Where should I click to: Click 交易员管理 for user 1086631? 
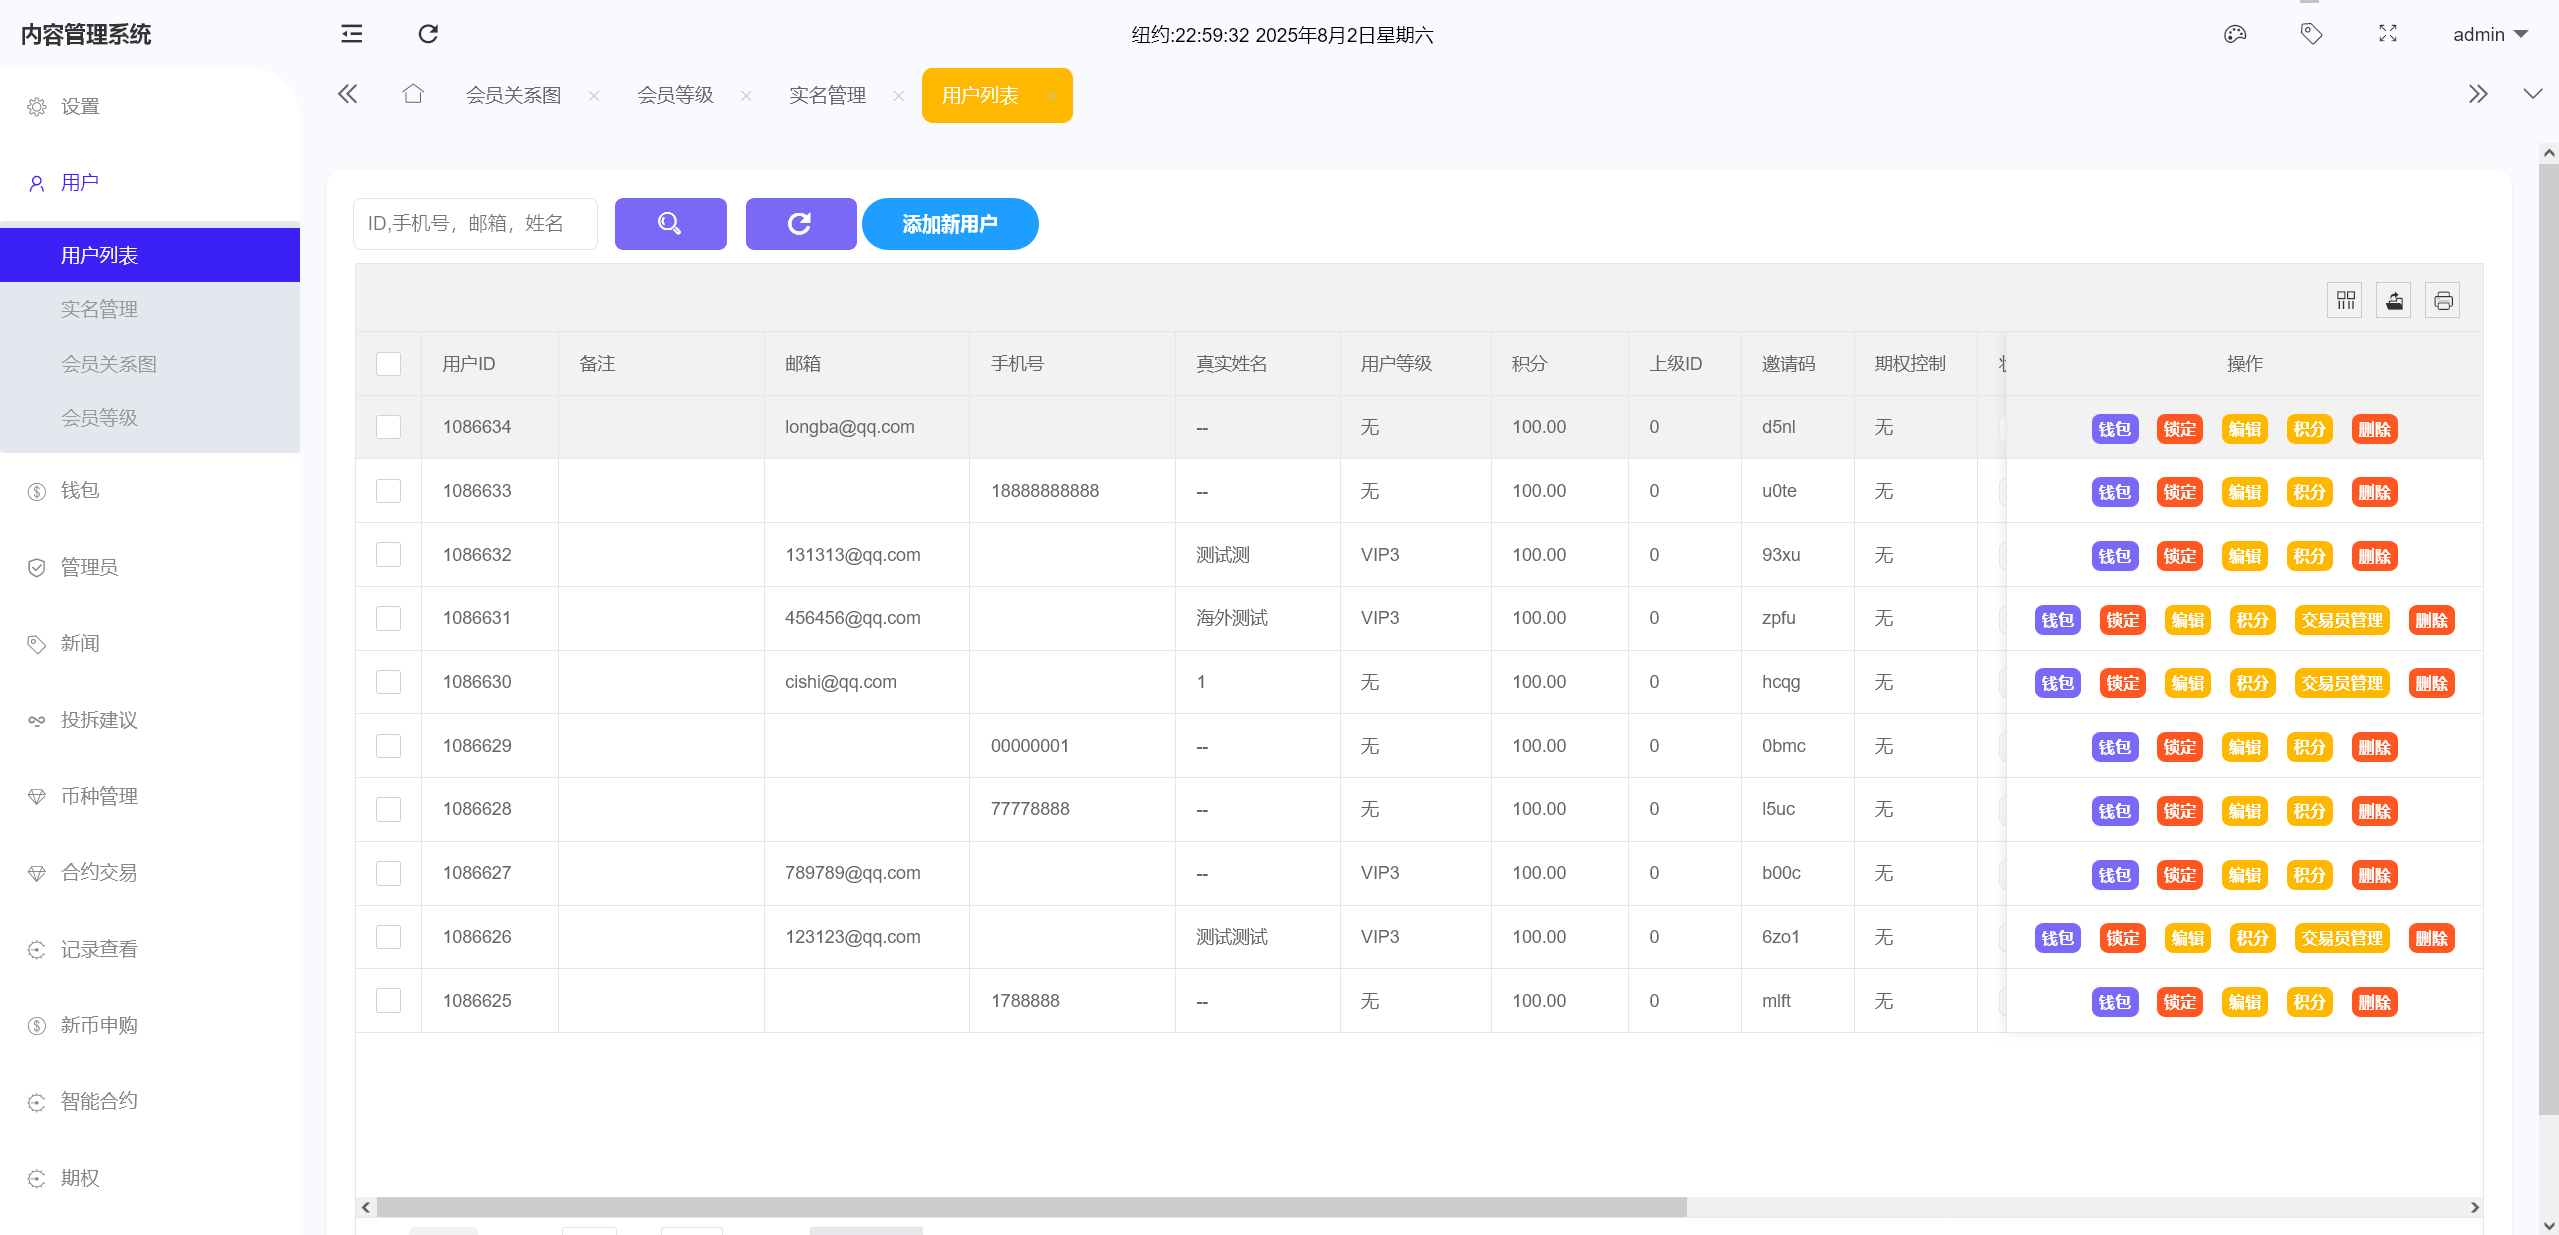tap(2341, 620)
